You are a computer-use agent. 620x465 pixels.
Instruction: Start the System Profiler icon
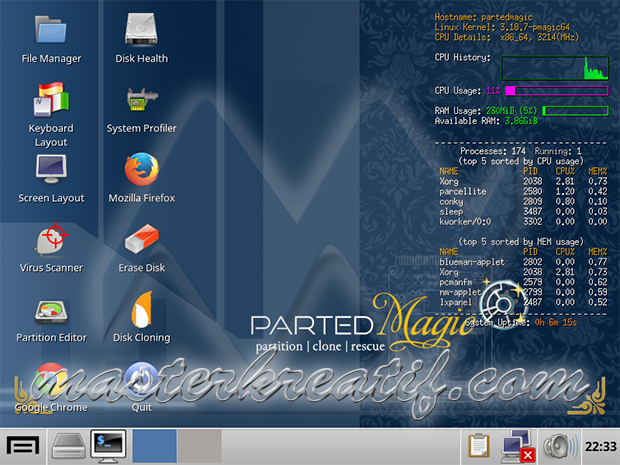pyautogui.click(x=142, y=99)
